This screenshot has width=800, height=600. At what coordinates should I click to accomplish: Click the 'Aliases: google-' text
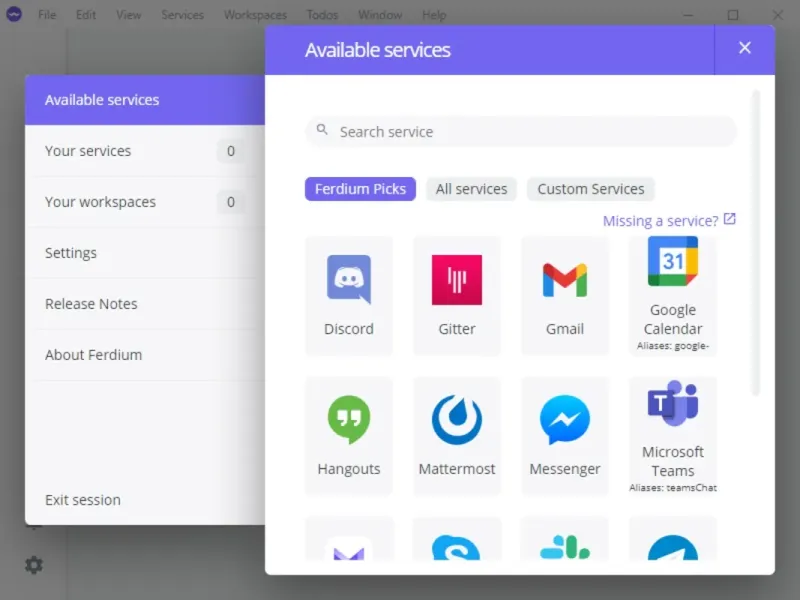[x=672, y=346]
